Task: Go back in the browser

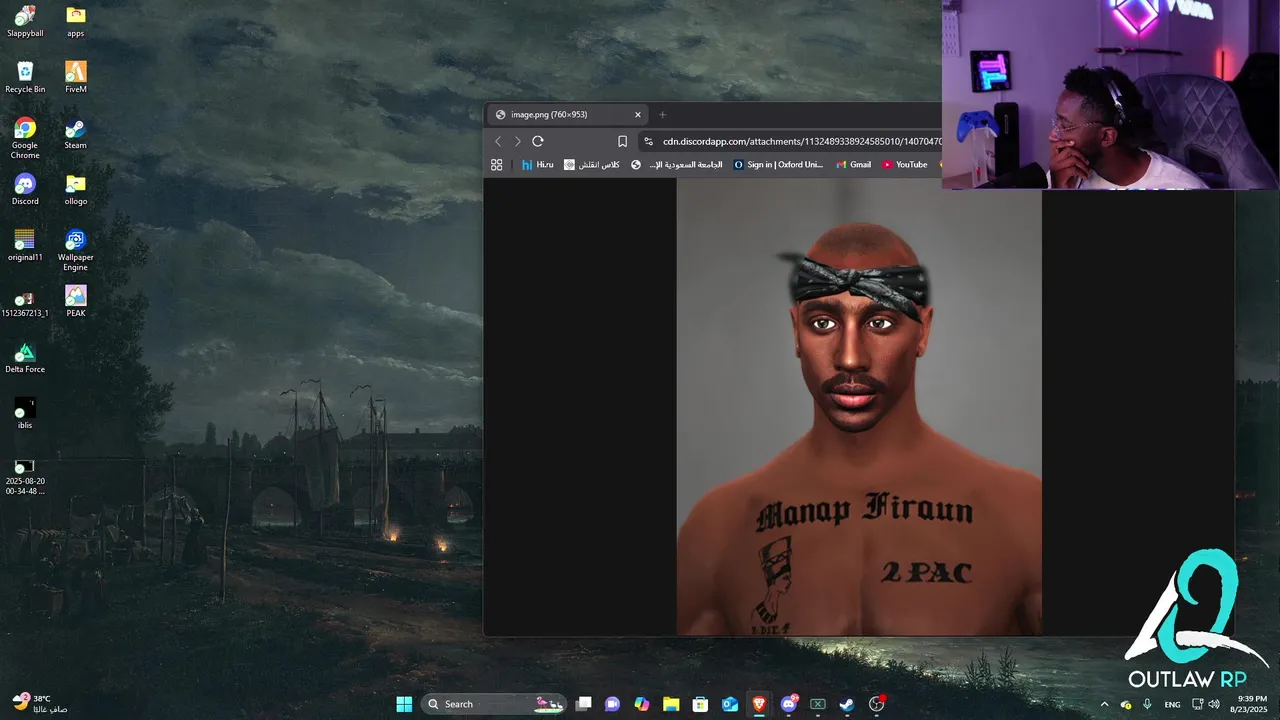Action: 498,141
